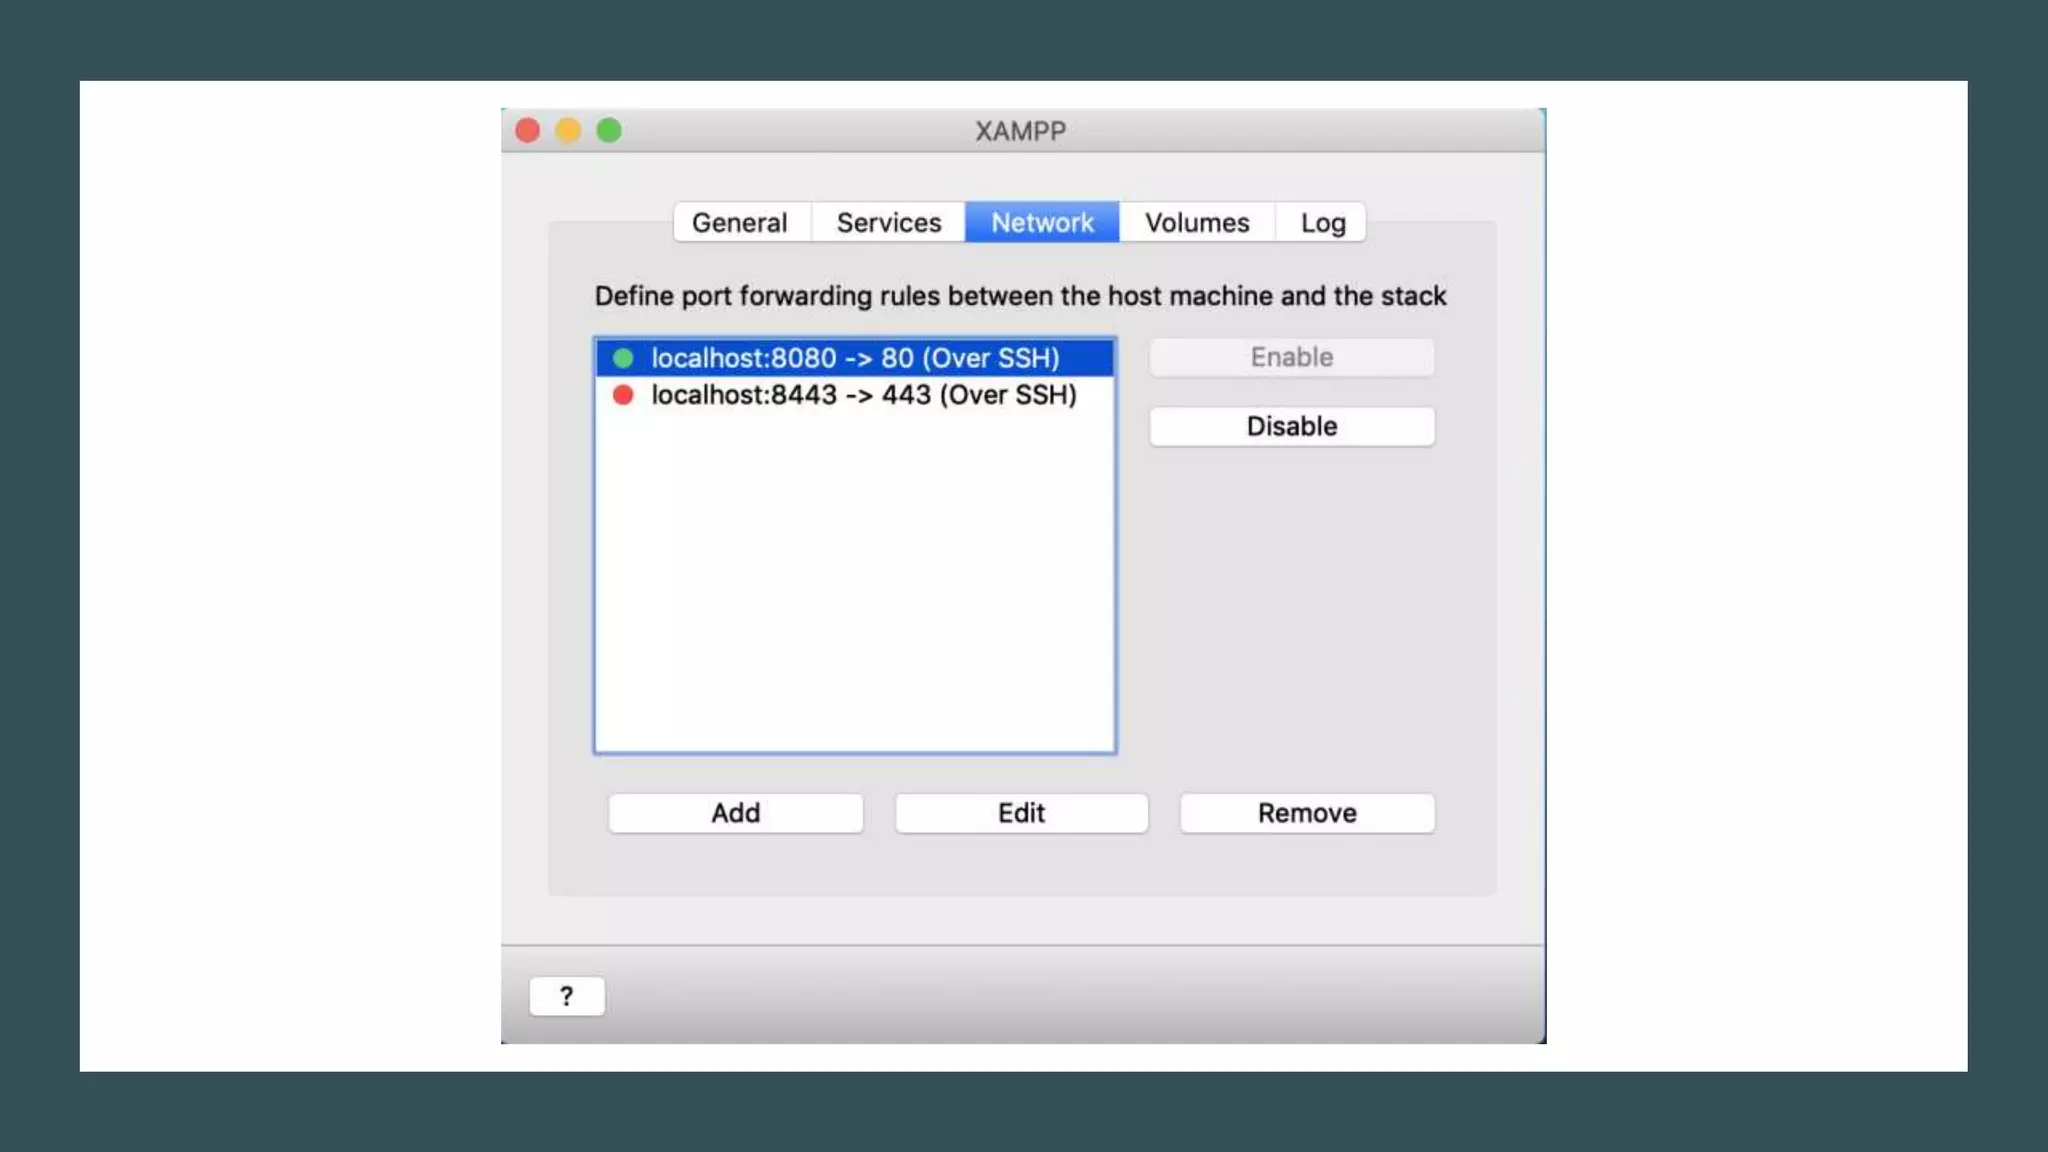
Task: Click the green status dot for localhost:8080
Action: pyautogui.click(x=623, y=358)
